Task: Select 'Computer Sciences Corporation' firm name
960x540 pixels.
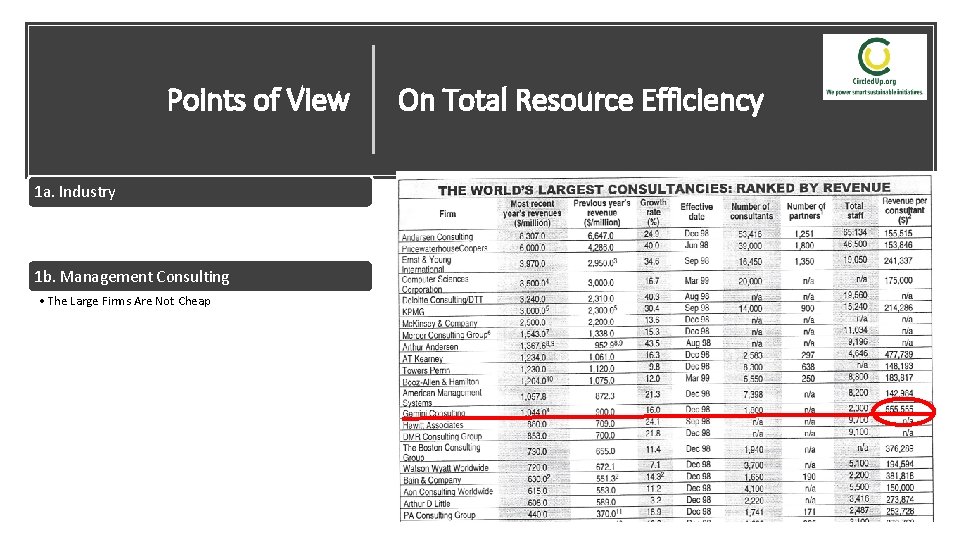Action: coord(435,283)
